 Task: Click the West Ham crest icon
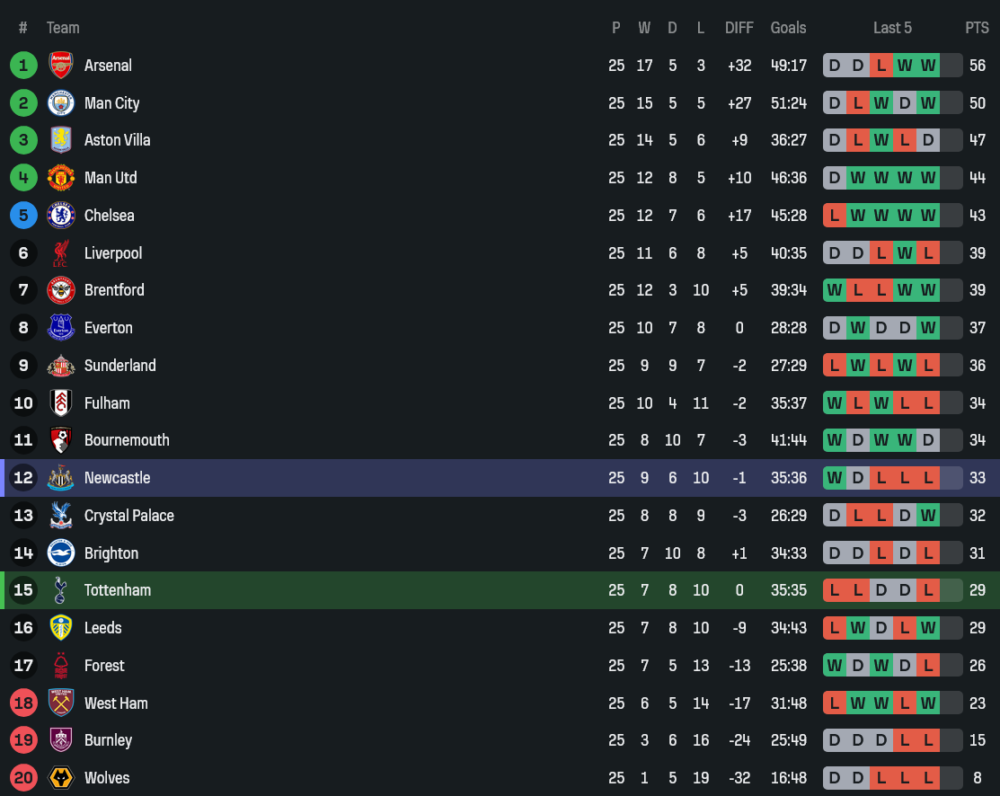[x=61, y=703]
